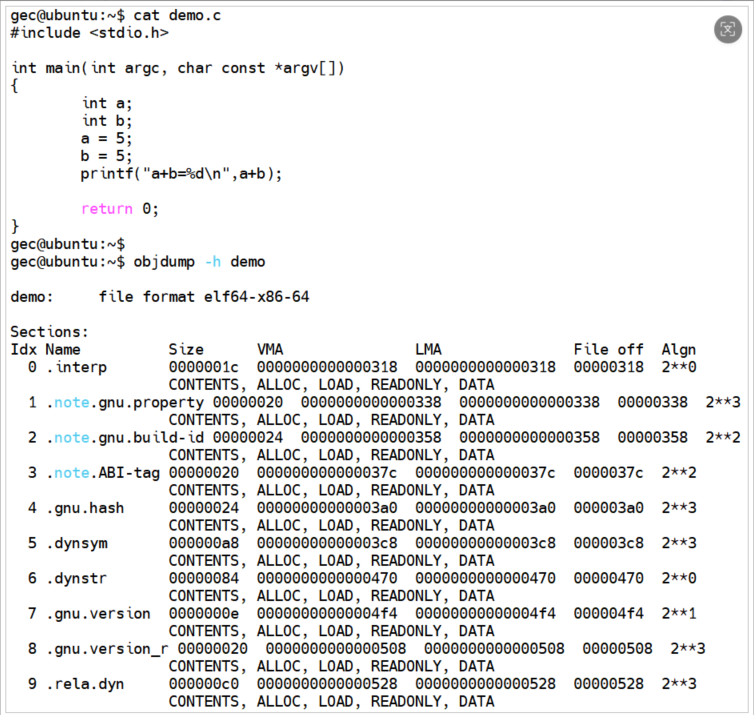This screenshot has width=754, height=715.
Task: Click alignment '2**1' in .gnu.version row
Action: pos(679,614)
